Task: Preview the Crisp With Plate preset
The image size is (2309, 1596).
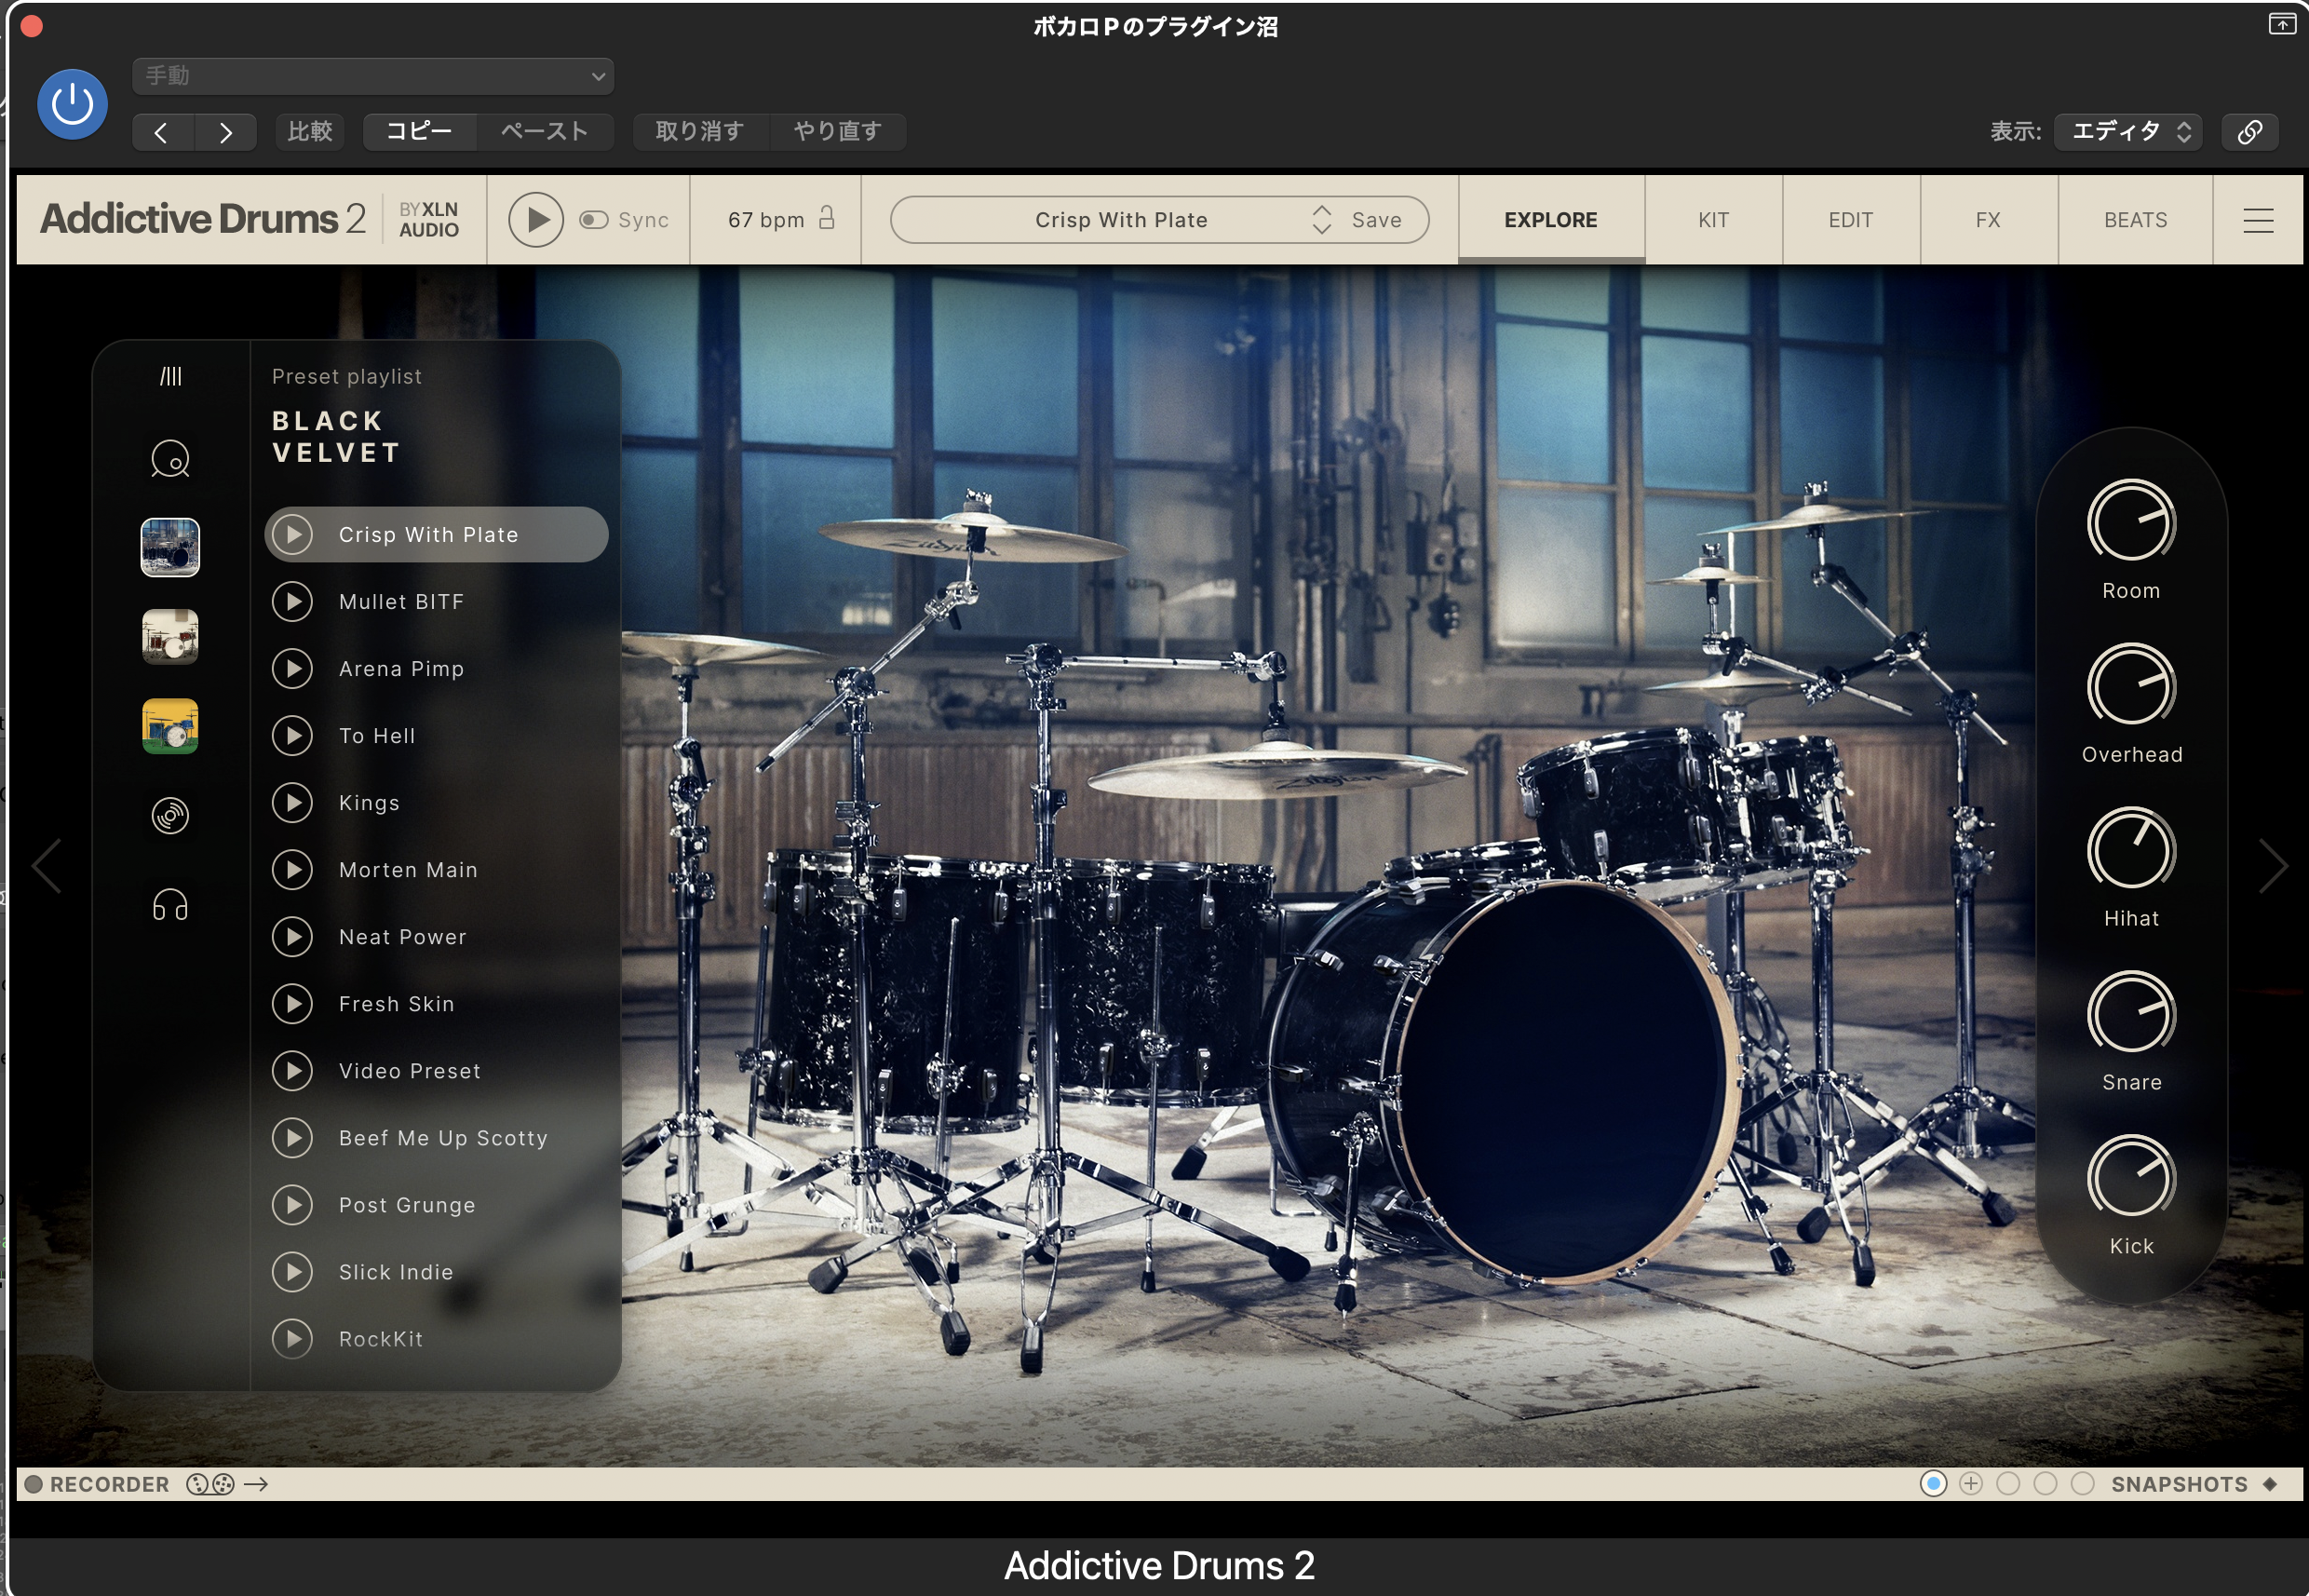Action: pos(292,534)
